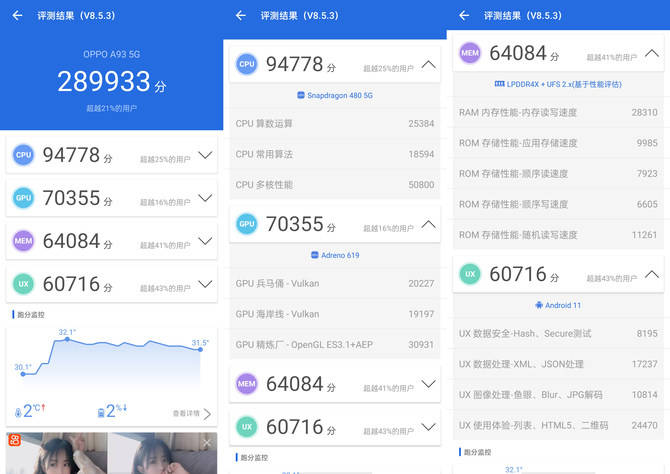The height and width of the screenshot is (474, 670).
Task: Tap the CPU badge icon in the middle panel
Action: [247, 64]
